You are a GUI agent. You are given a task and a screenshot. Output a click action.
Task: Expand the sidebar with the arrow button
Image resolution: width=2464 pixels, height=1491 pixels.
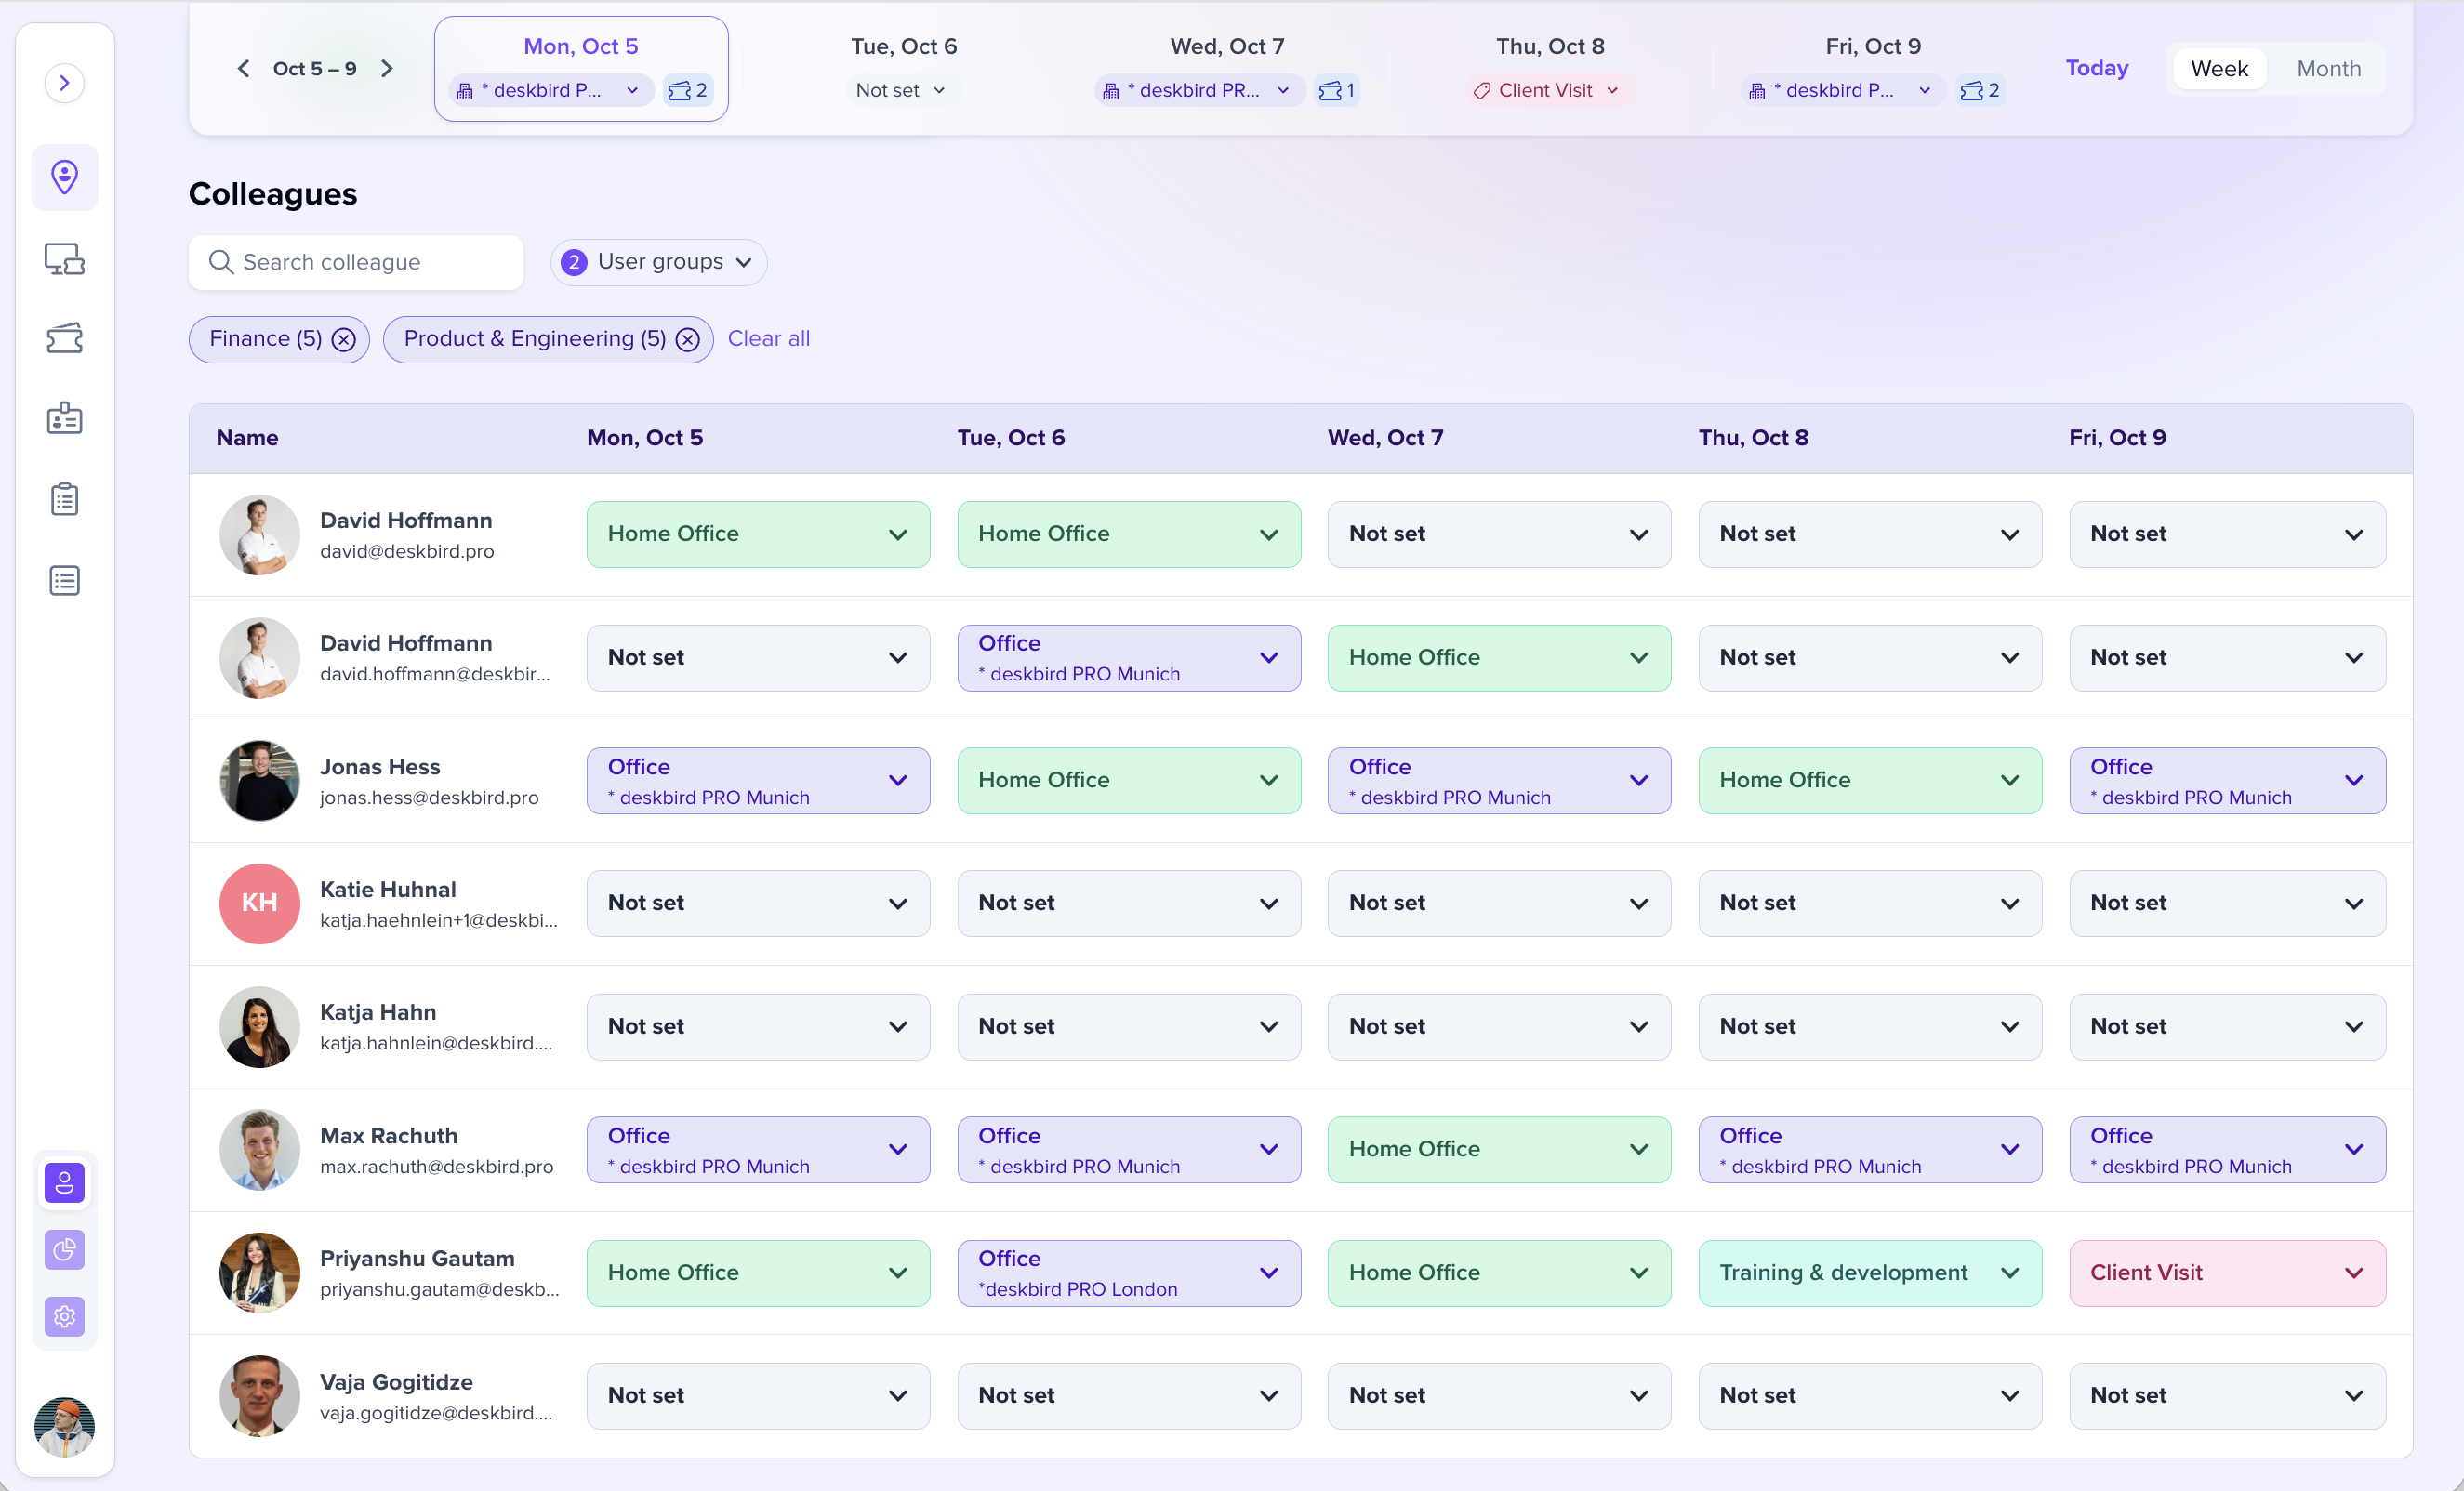point(64,83)
